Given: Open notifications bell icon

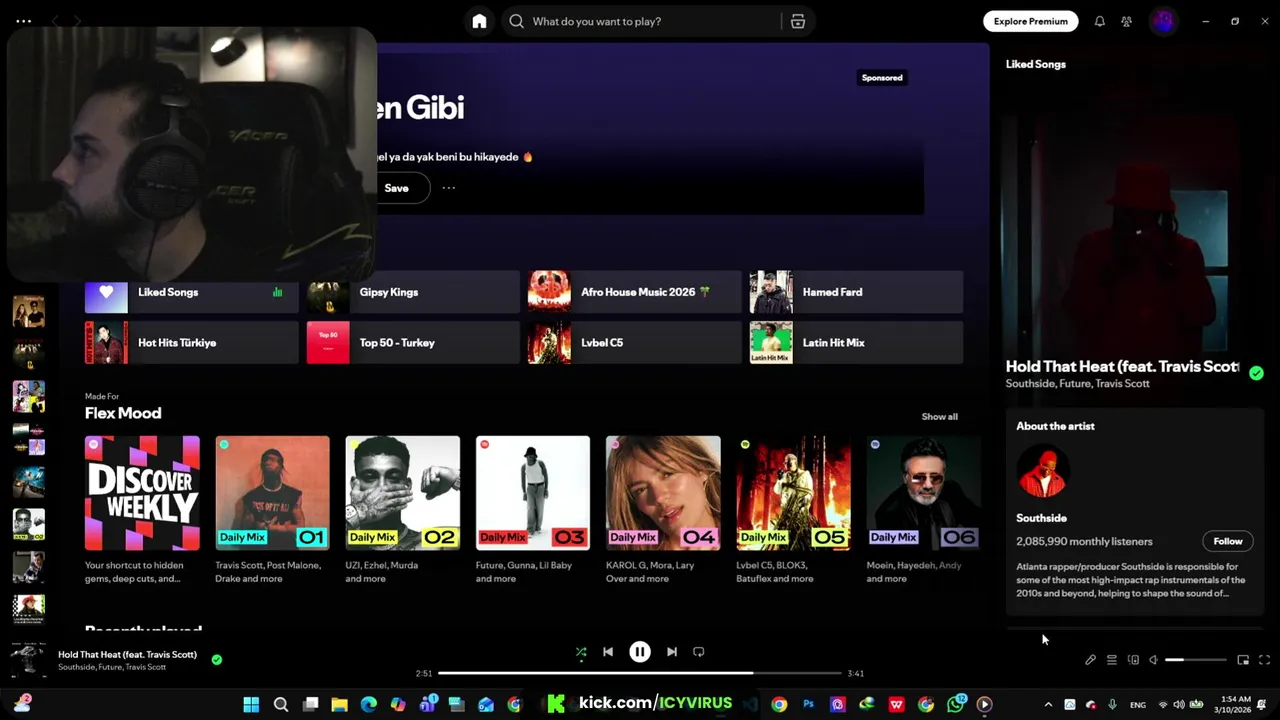Looking at the screenshot, I should click(1099, 21).
